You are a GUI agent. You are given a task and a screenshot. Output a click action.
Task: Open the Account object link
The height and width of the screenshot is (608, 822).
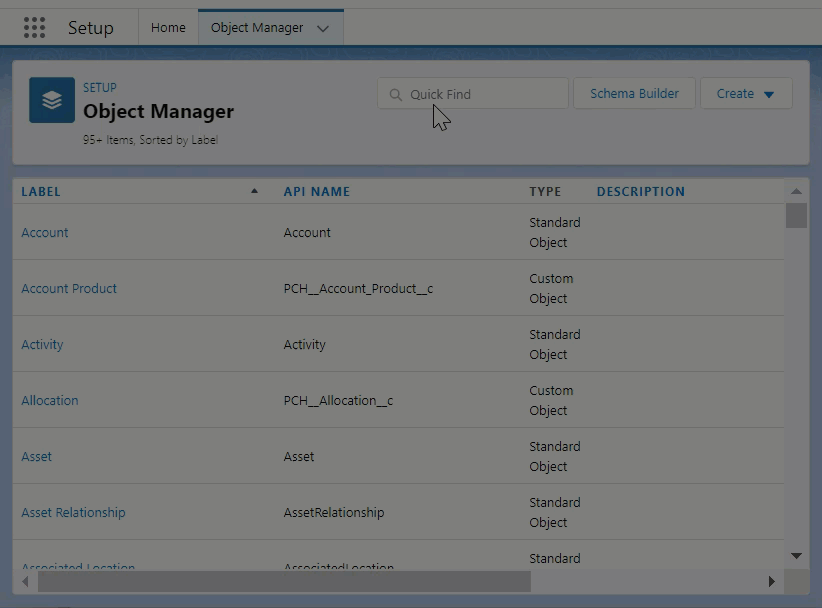tap(45, 233)
